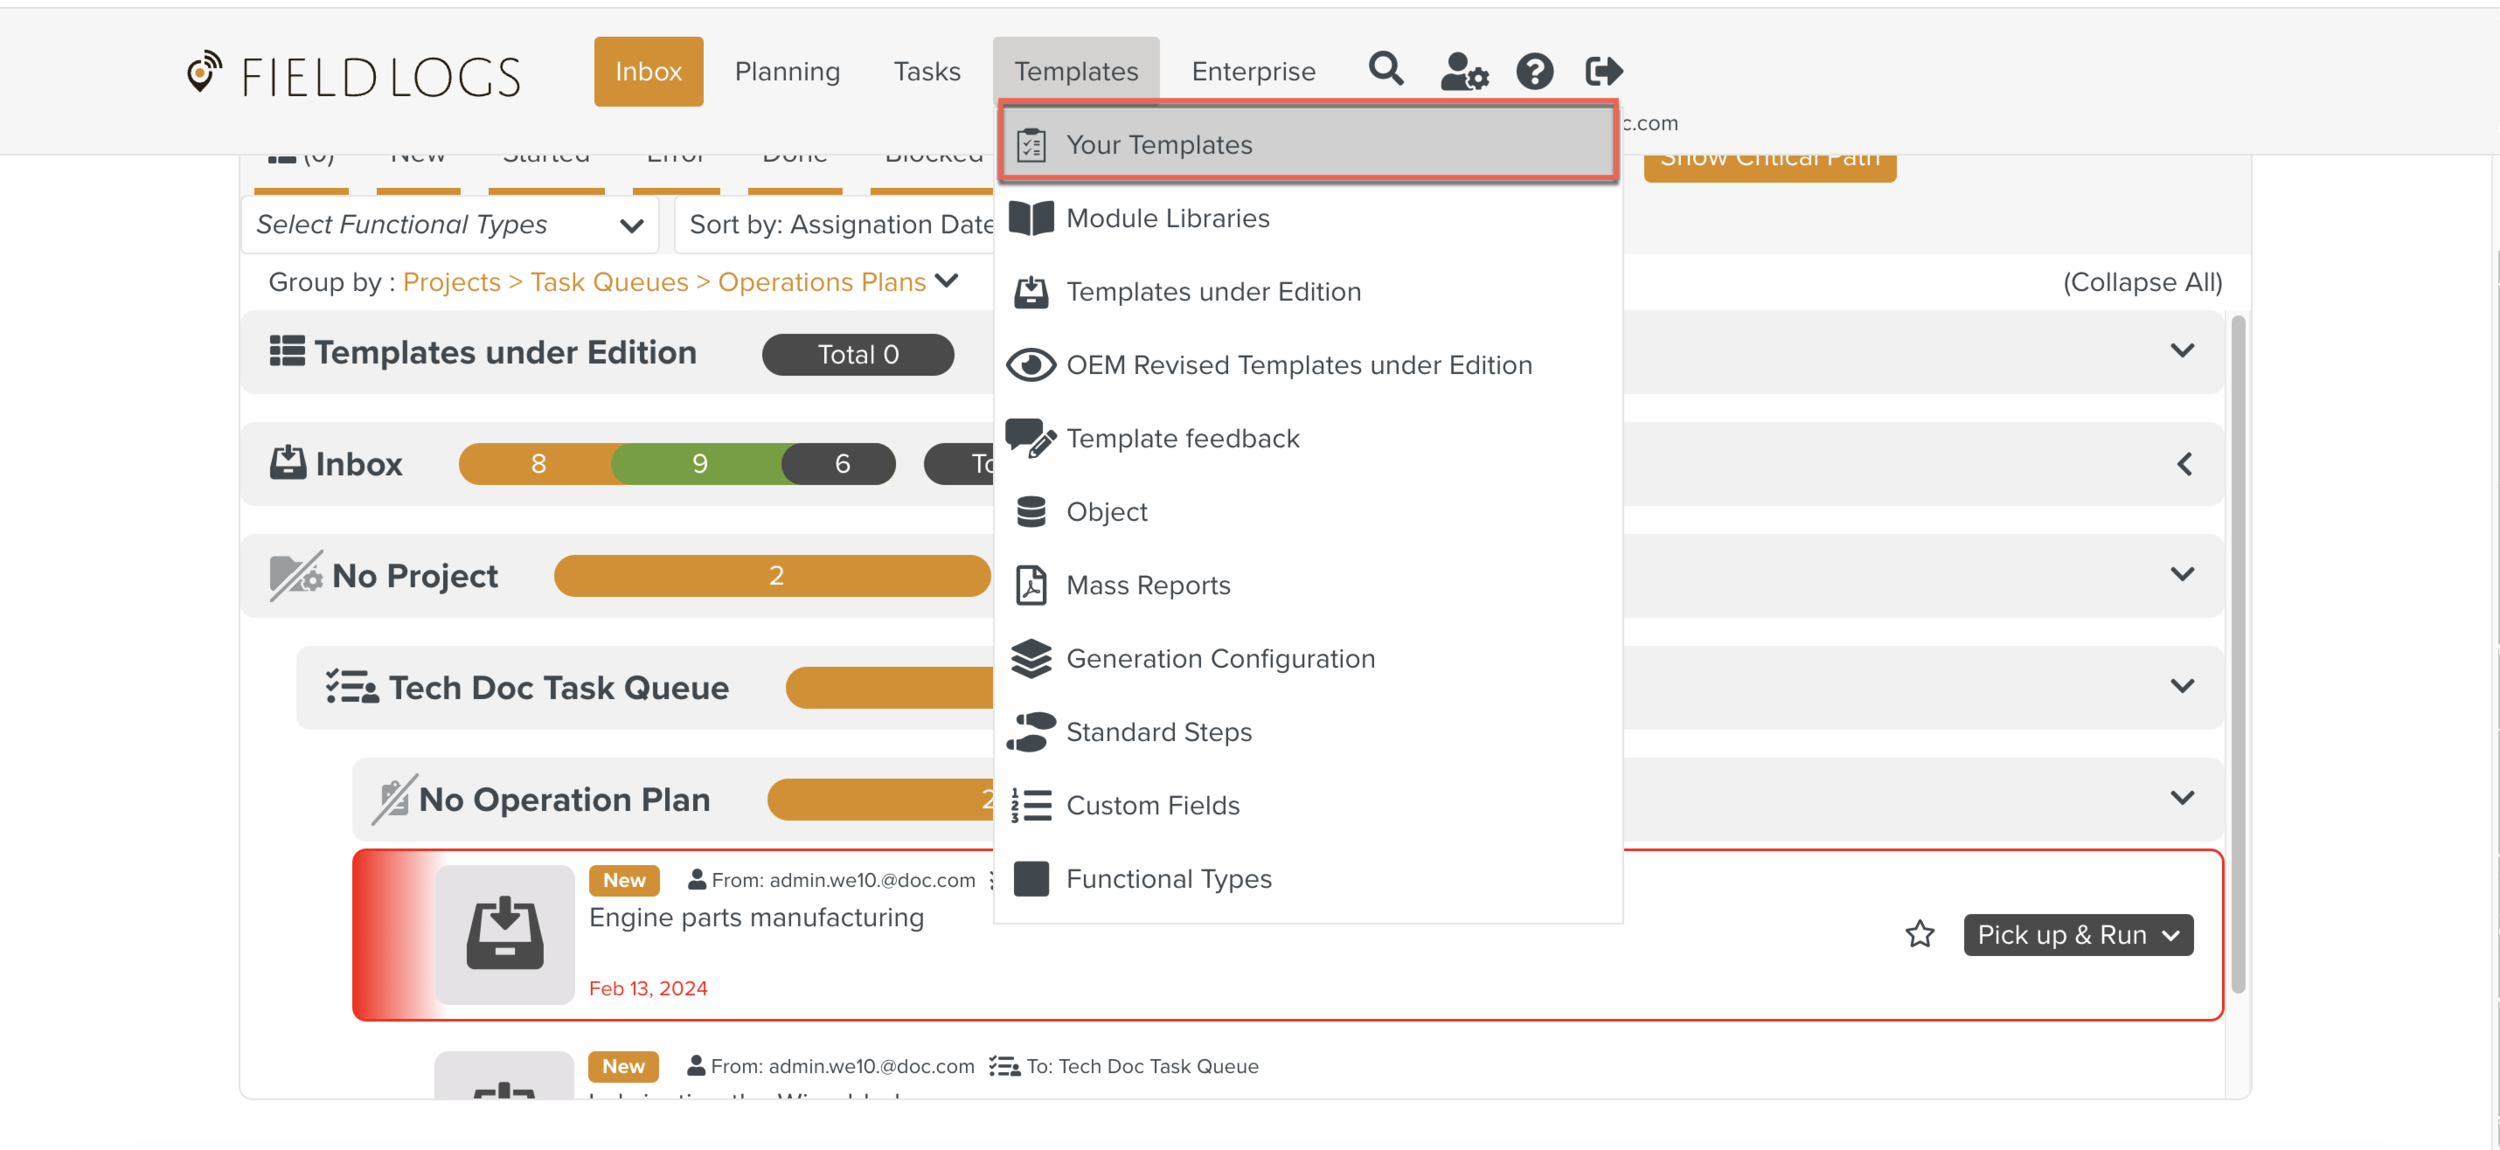Expand the Inbox group arrow

tap(2184, 464)
